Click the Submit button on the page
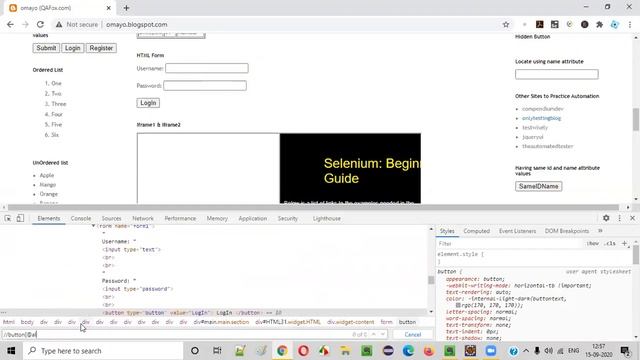640x360 pixels. (46, 48)
